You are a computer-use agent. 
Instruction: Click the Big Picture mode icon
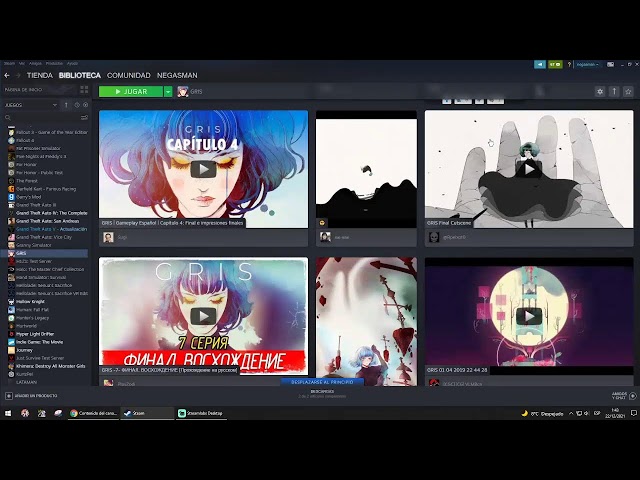(x=610, y=64)
